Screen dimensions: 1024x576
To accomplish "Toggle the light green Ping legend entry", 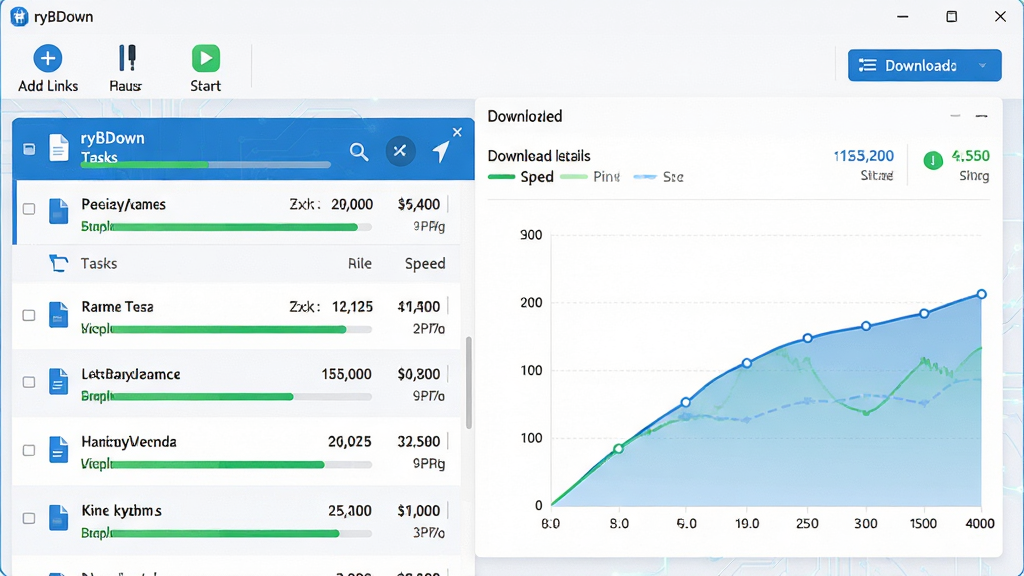I will pos(590,177).
